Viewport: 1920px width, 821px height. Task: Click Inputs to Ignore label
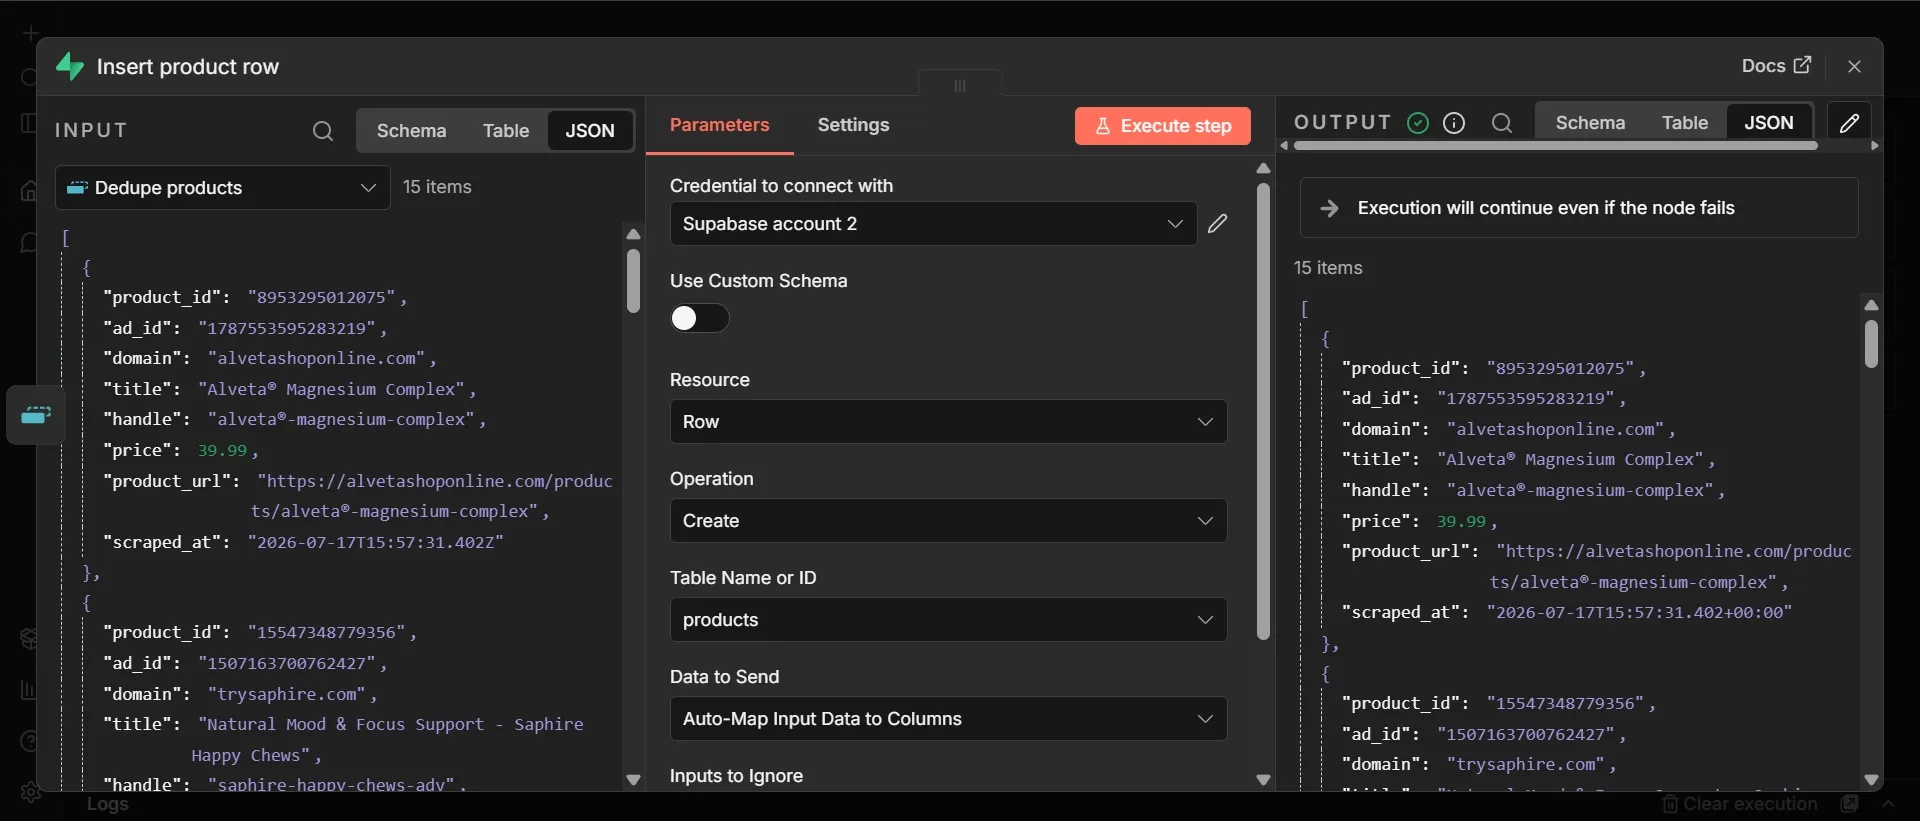pos(736,776)
